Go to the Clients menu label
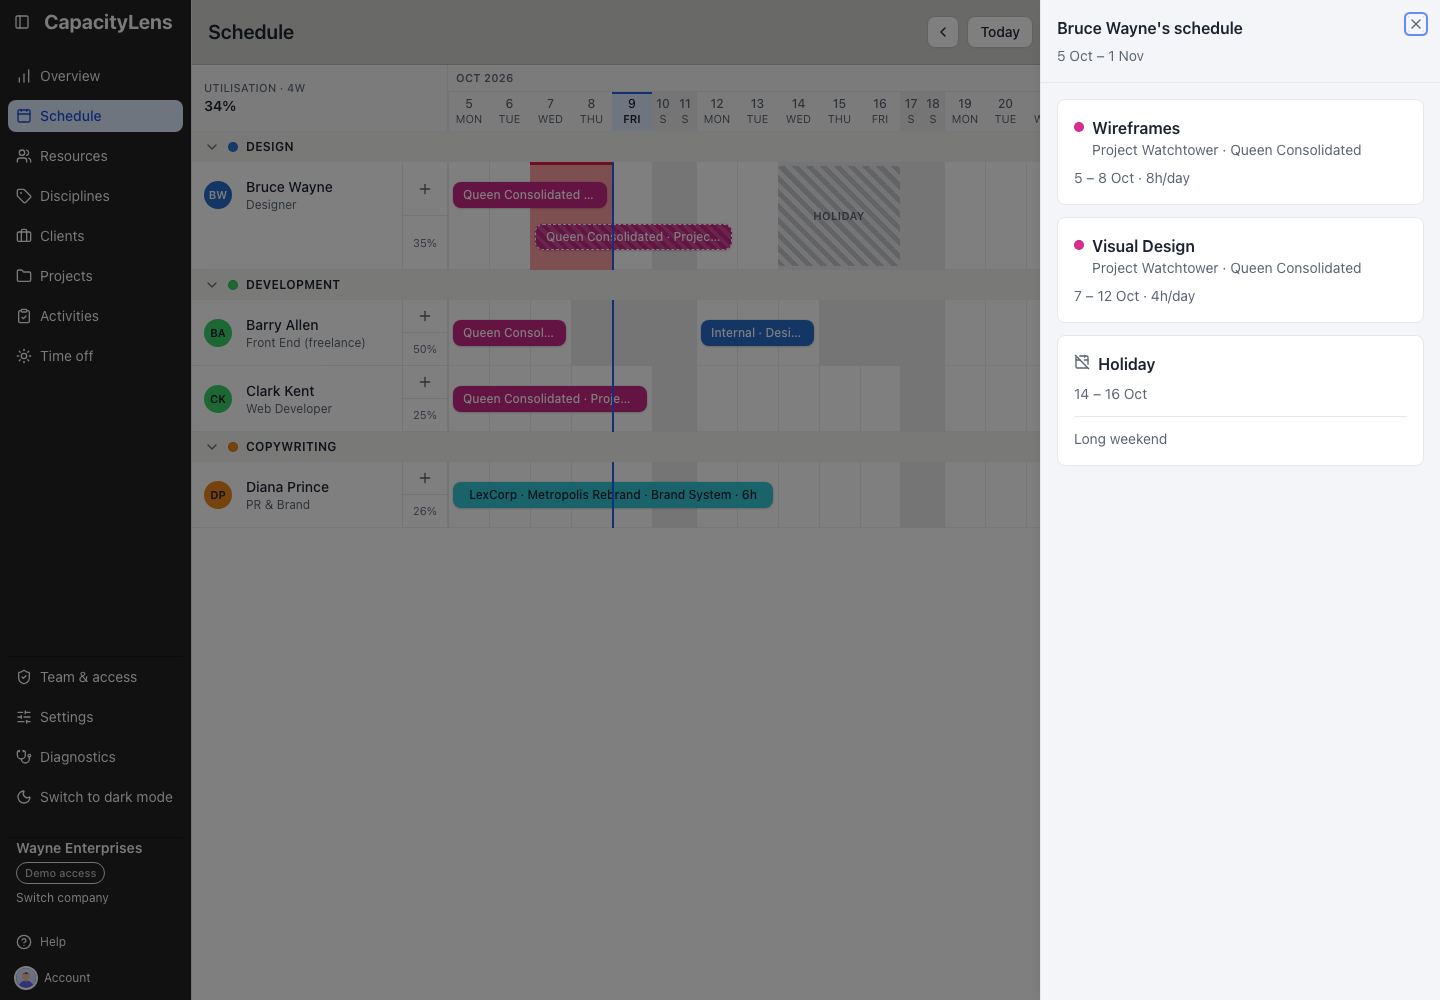 point(62,236)
